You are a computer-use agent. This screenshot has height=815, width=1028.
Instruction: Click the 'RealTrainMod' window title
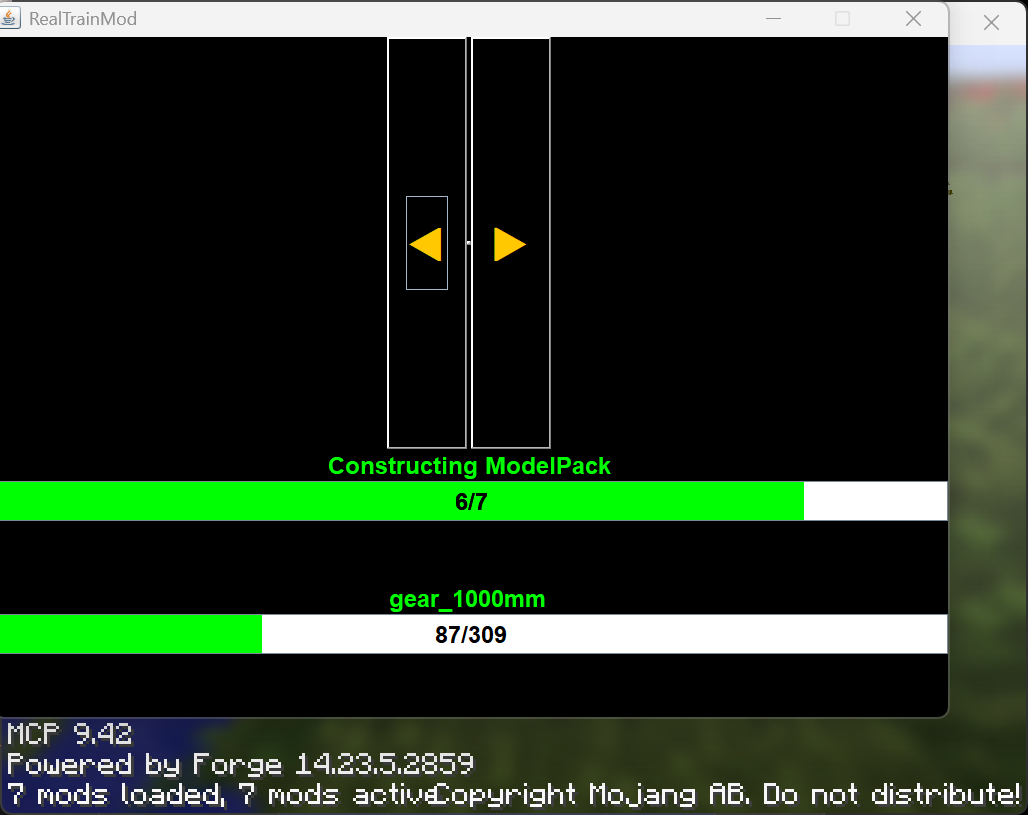(x=83, y=18)
